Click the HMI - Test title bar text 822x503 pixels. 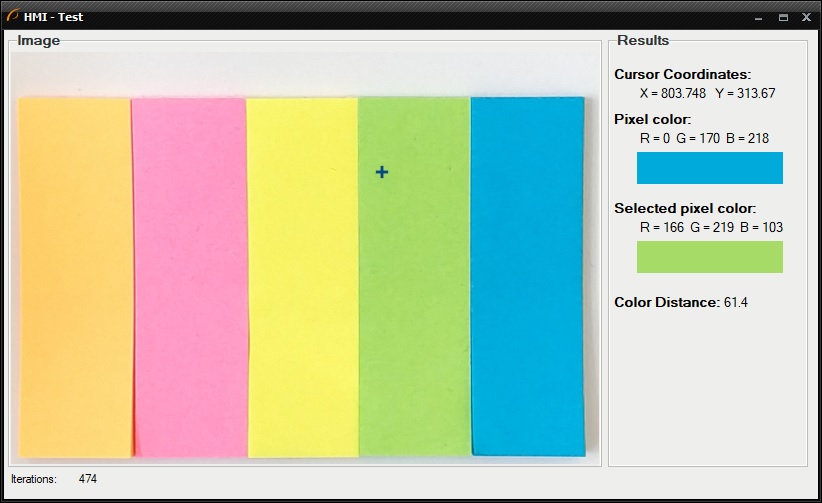point(53,17)
